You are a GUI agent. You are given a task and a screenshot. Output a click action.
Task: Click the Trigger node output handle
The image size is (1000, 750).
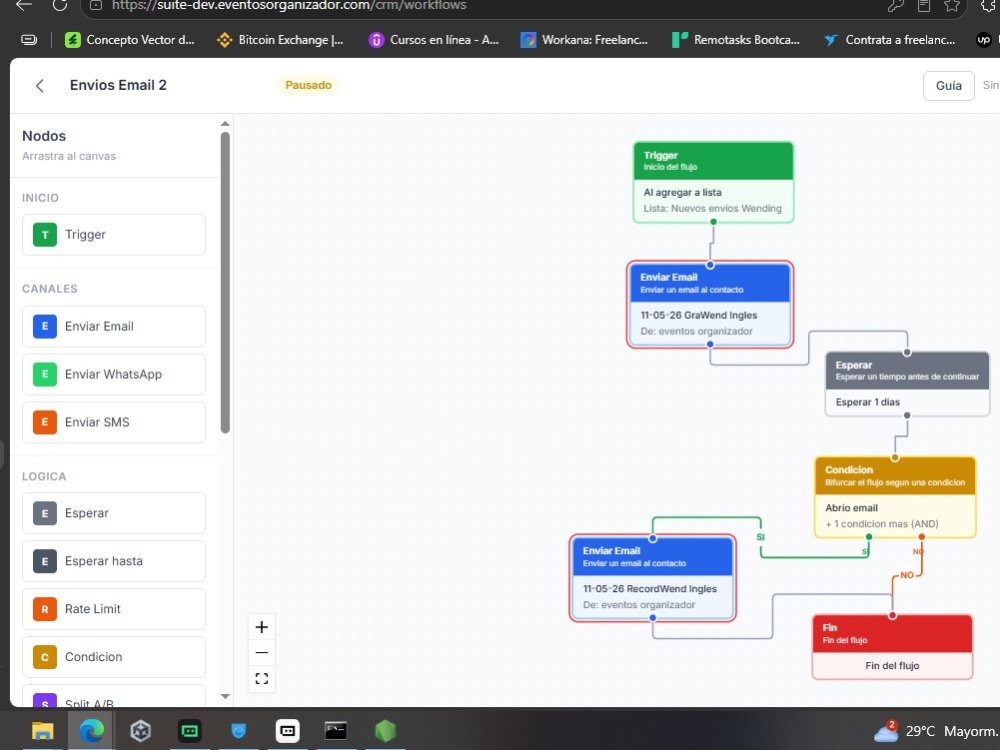point(714,222)
